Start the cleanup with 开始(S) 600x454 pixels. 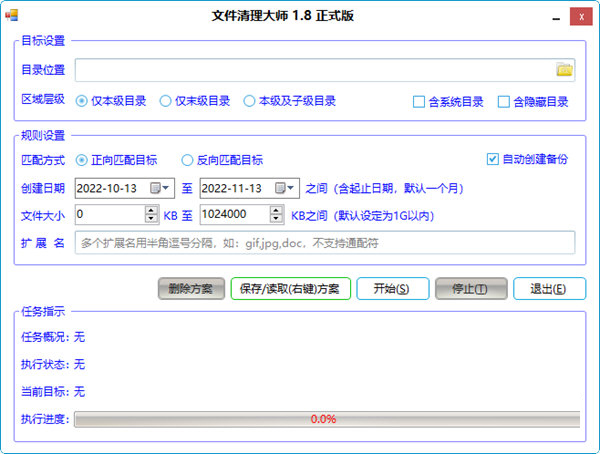393,289
